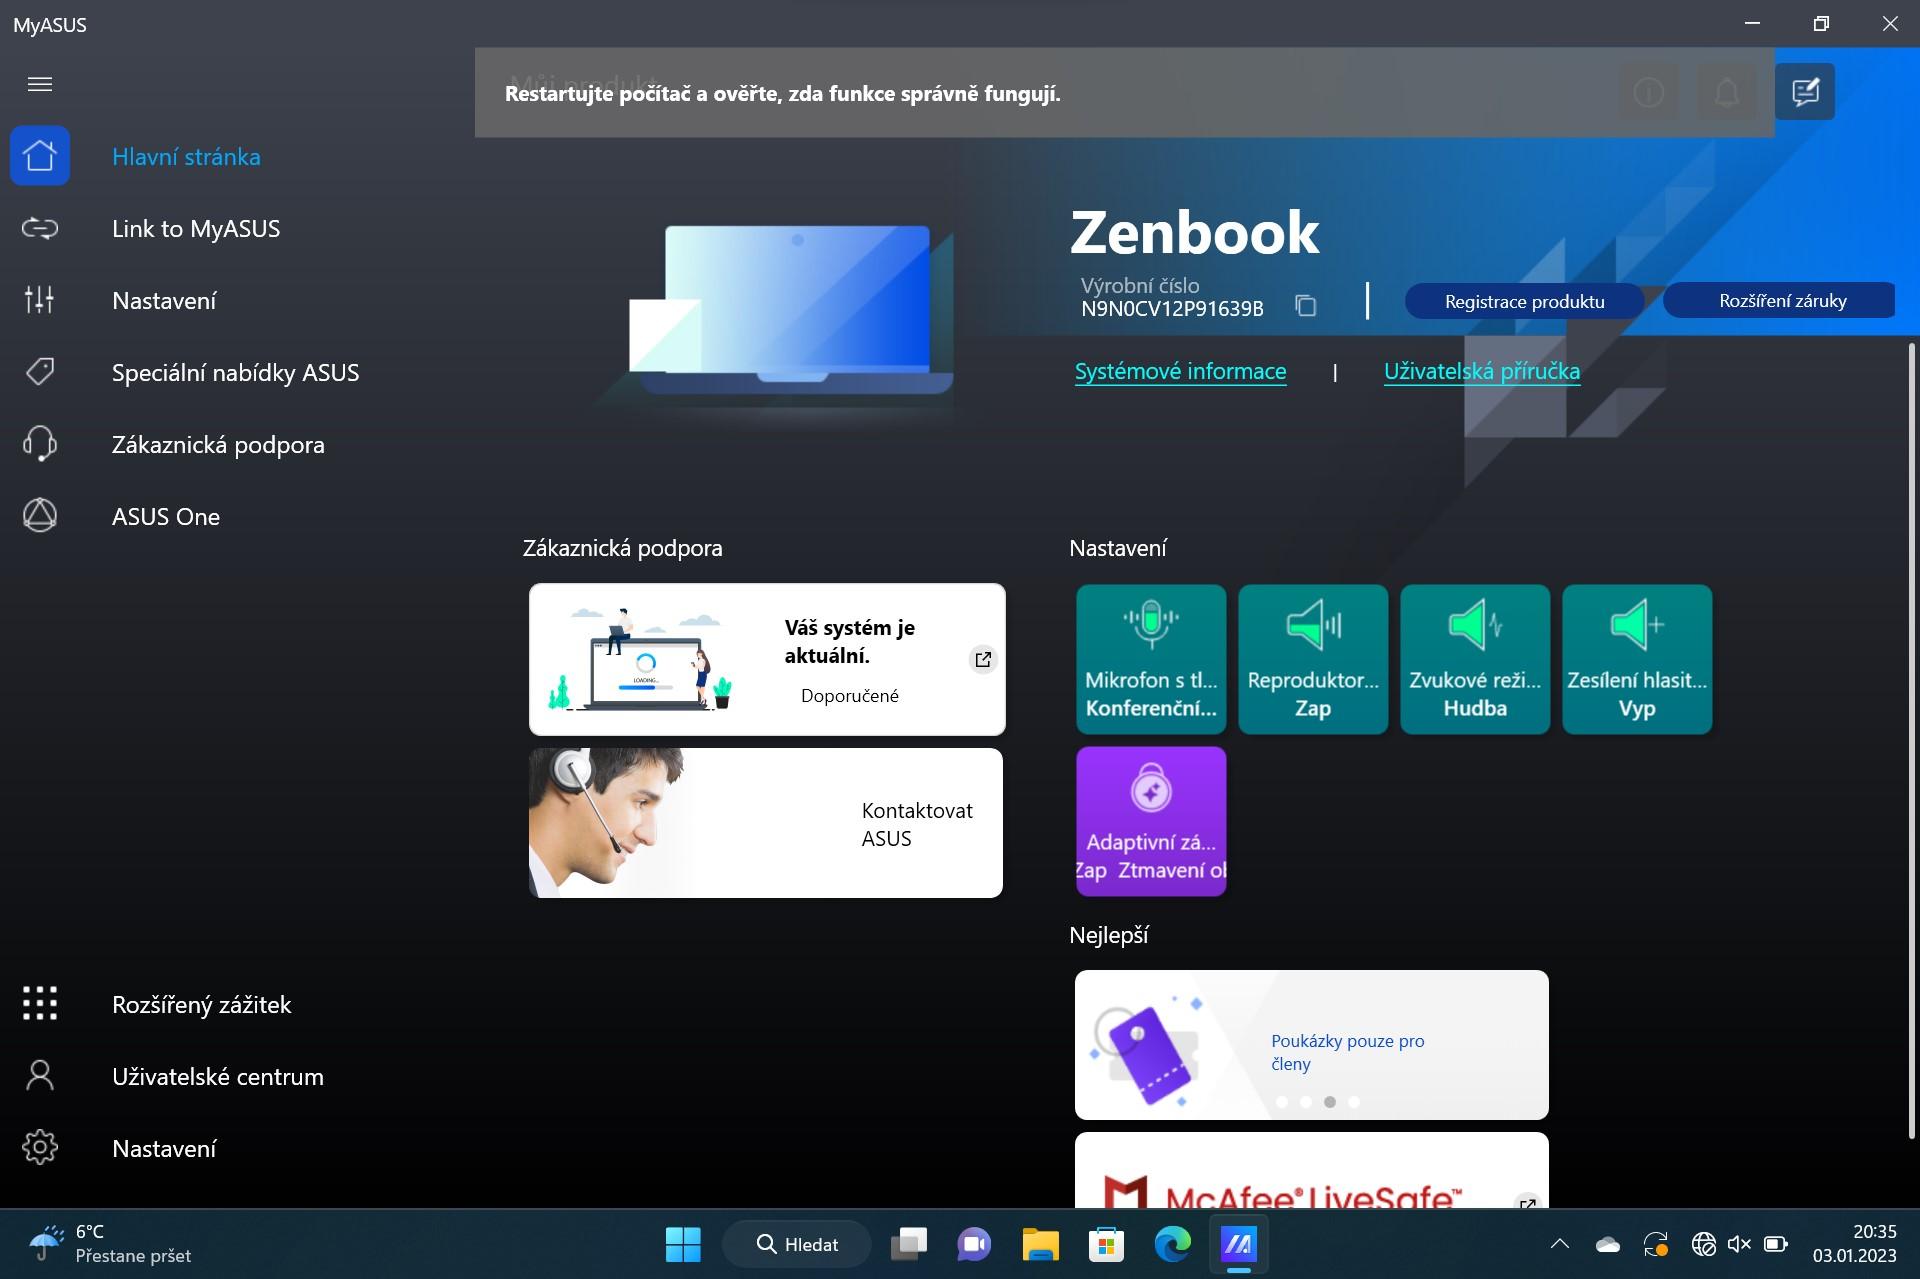The height and width of the screenshot is (1279, 1920).
Task: Click Hledat taskbar search box
Action: (x=797, y=1244)
